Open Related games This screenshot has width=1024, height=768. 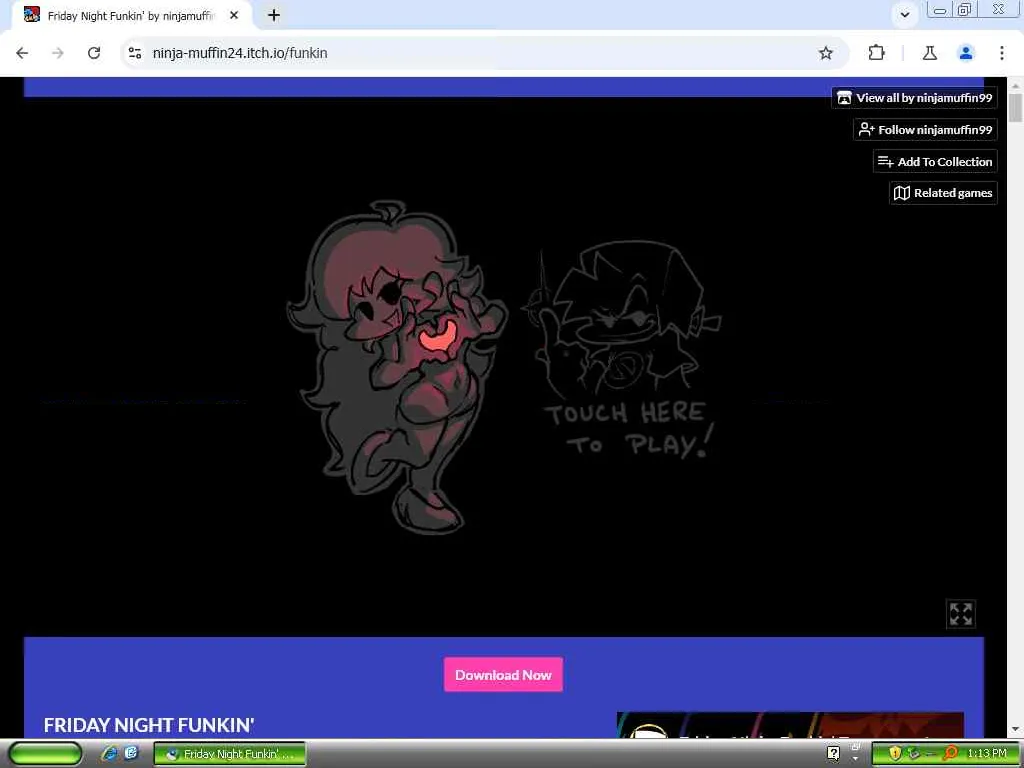pos(943,193)
